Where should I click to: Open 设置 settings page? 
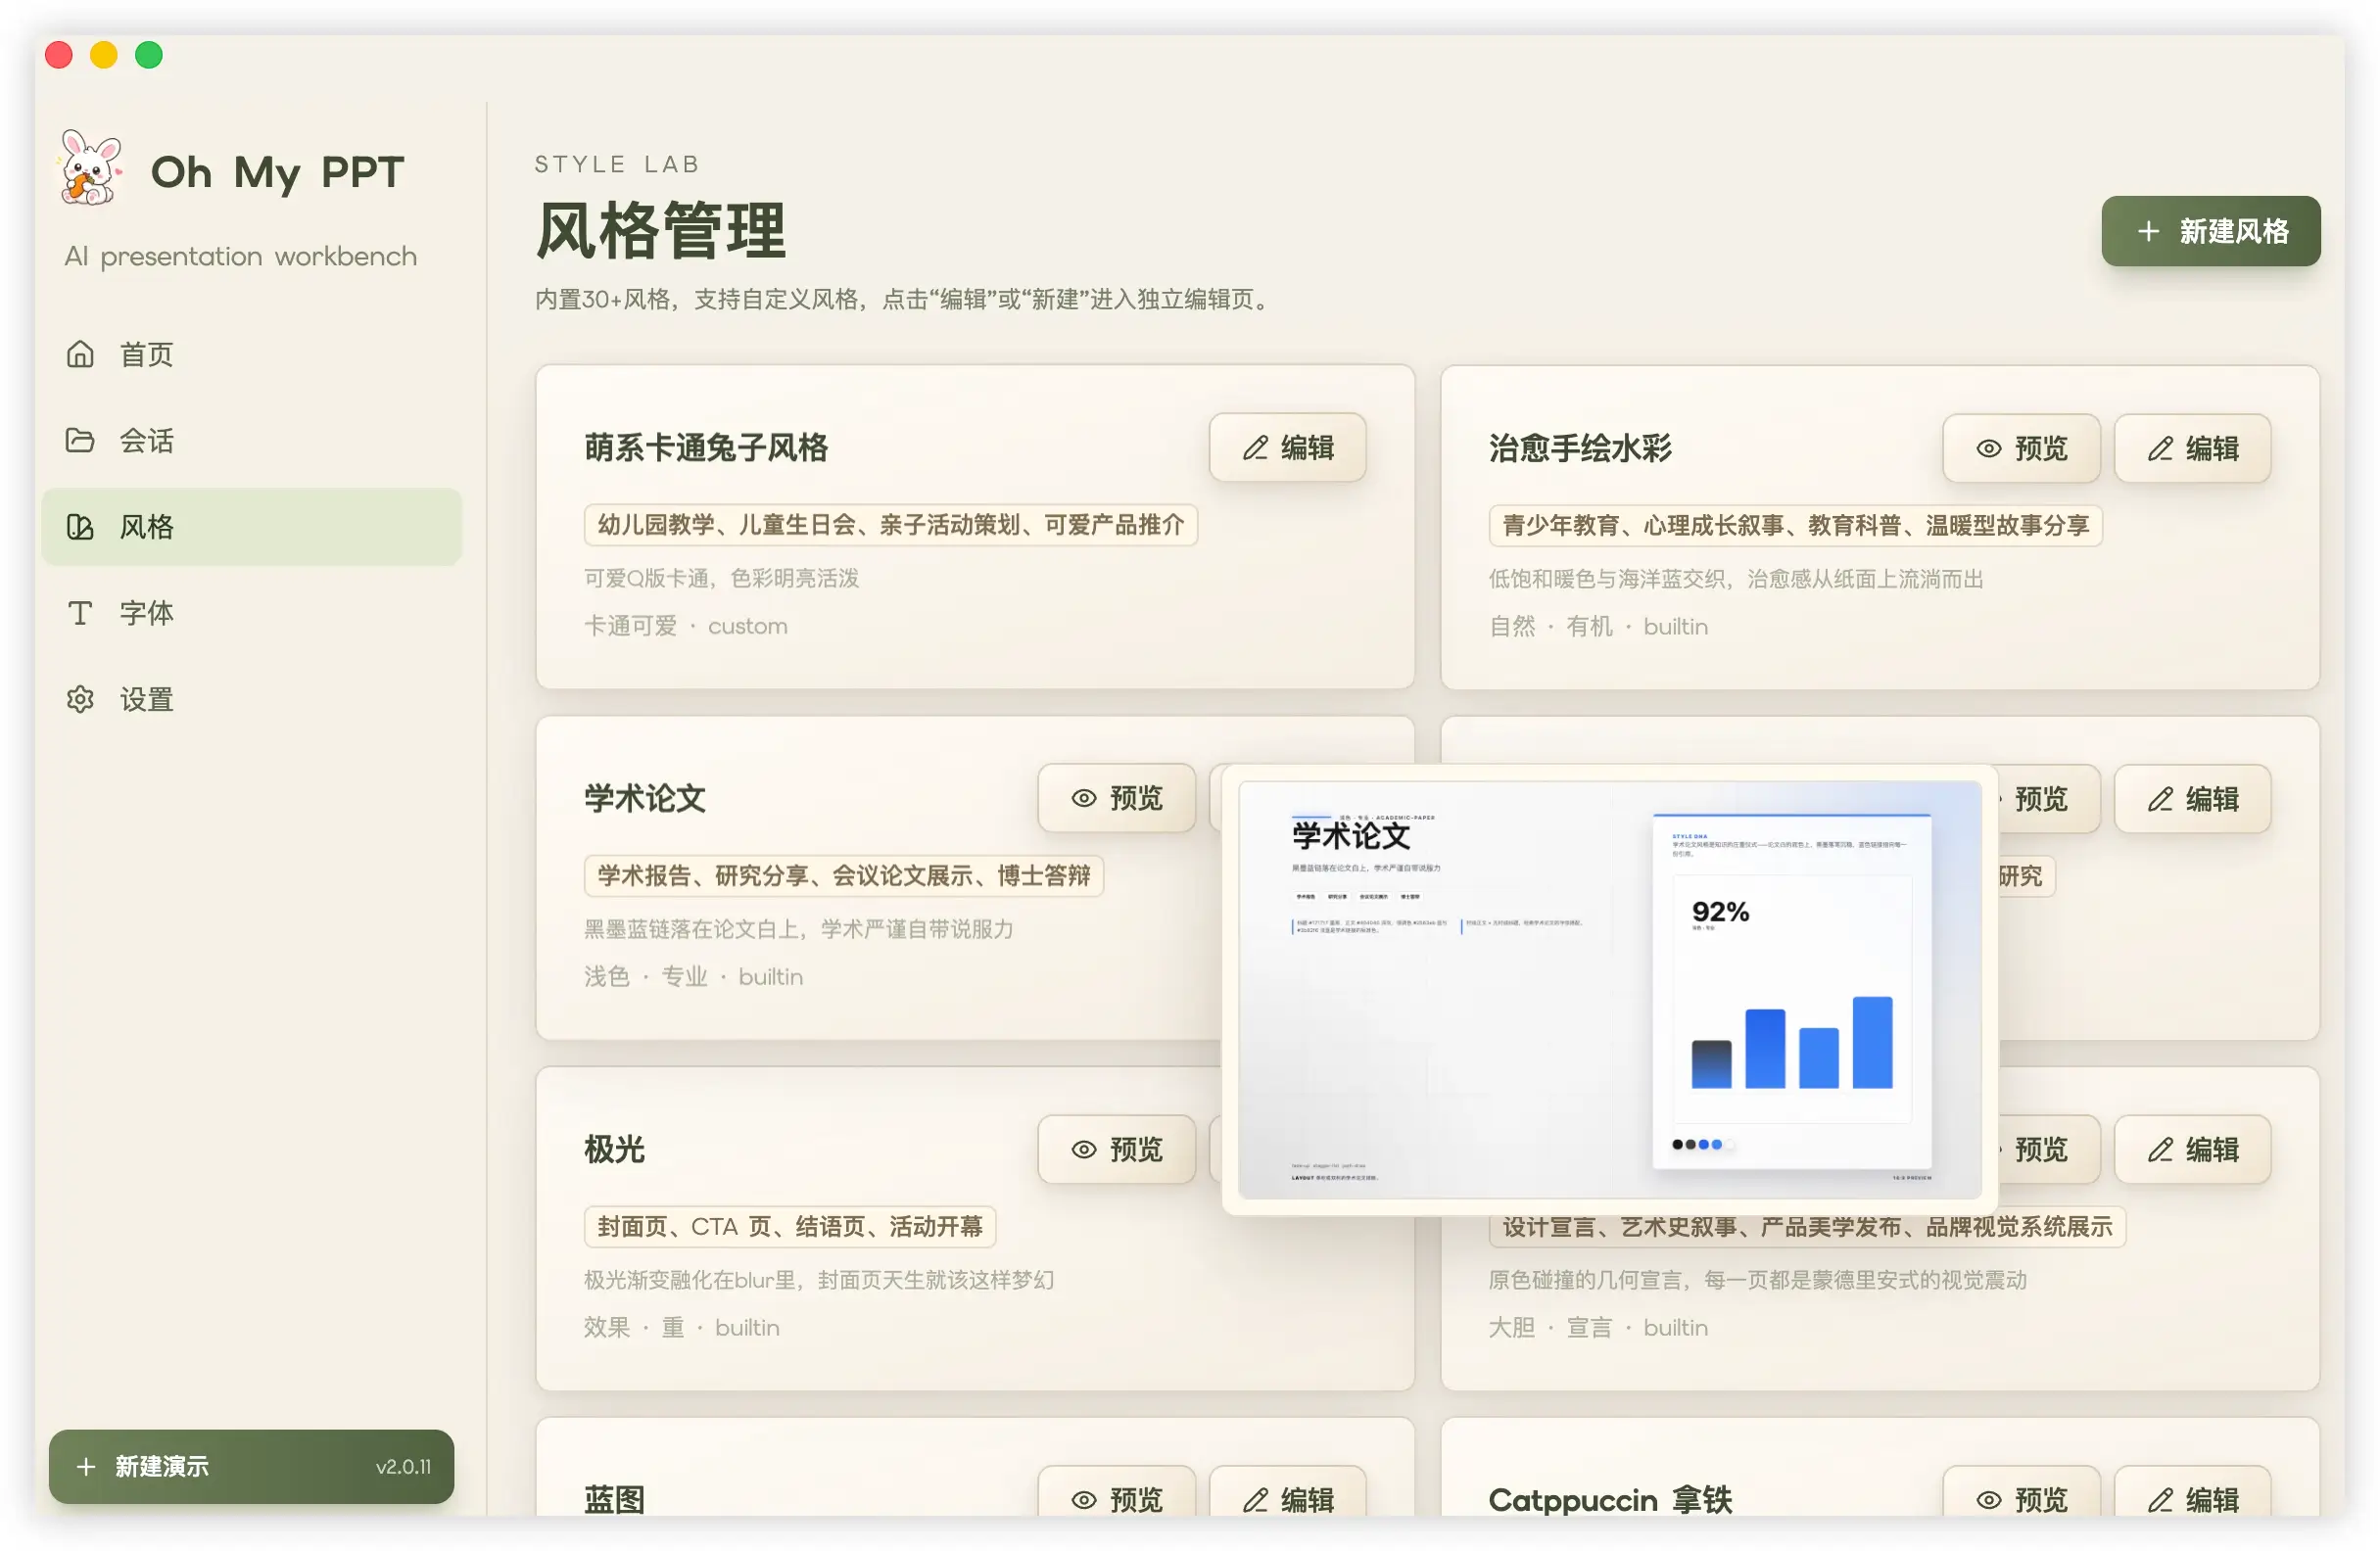(x=251, y=699)
